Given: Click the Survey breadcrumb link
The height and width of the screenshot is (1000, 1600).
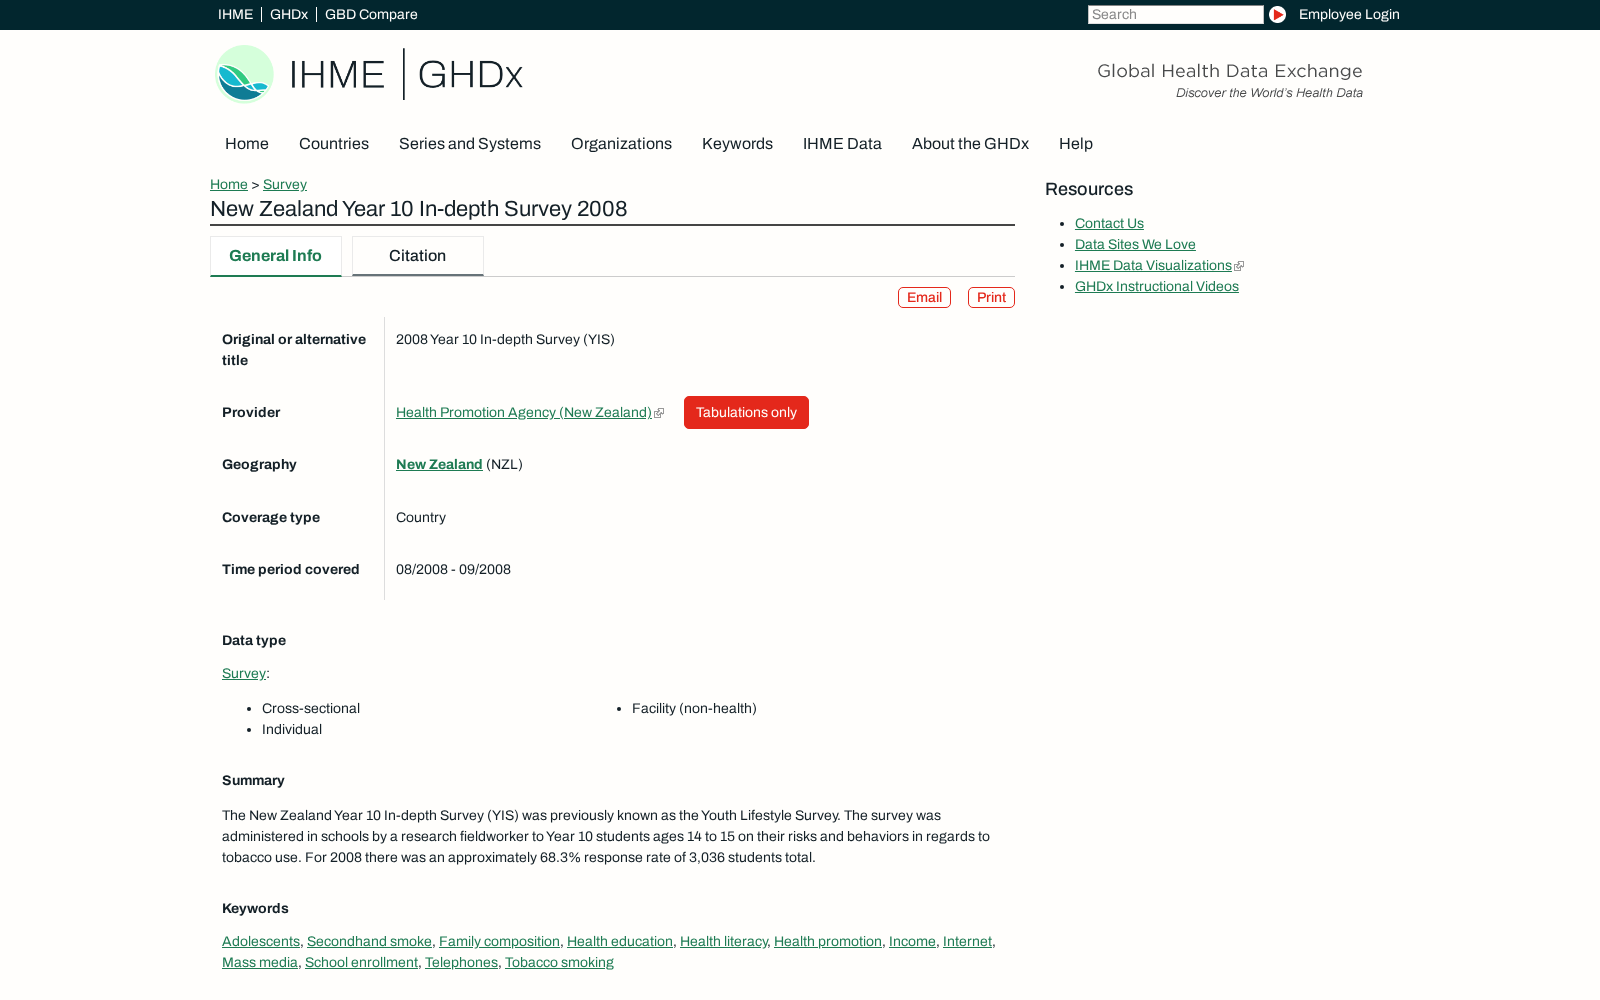Looking at the screenshot, I should click(285, 184).
